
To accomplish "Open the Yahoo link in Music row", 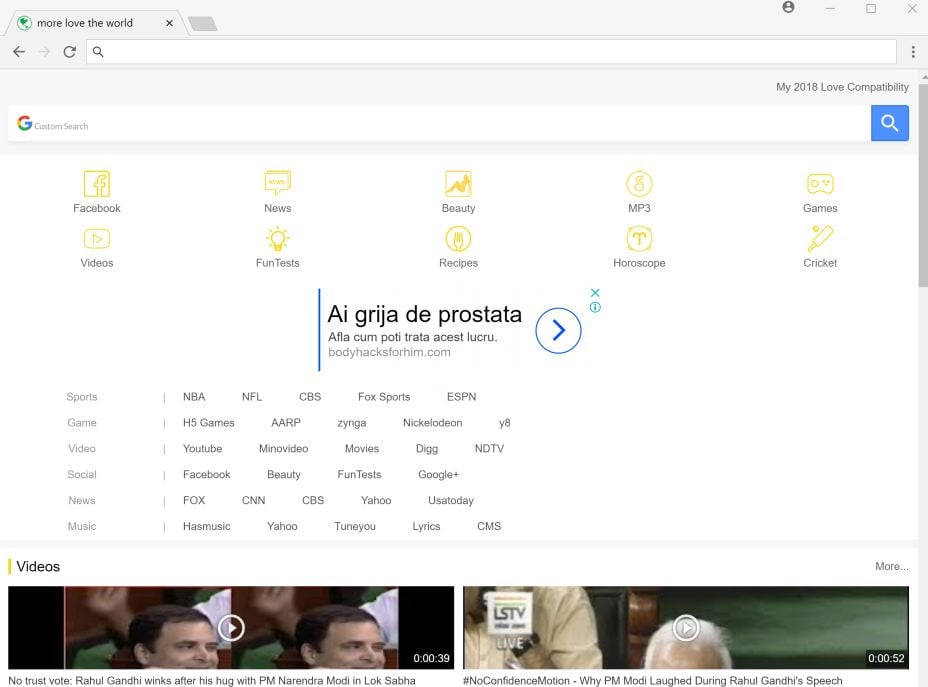I will tap(282, 526).
